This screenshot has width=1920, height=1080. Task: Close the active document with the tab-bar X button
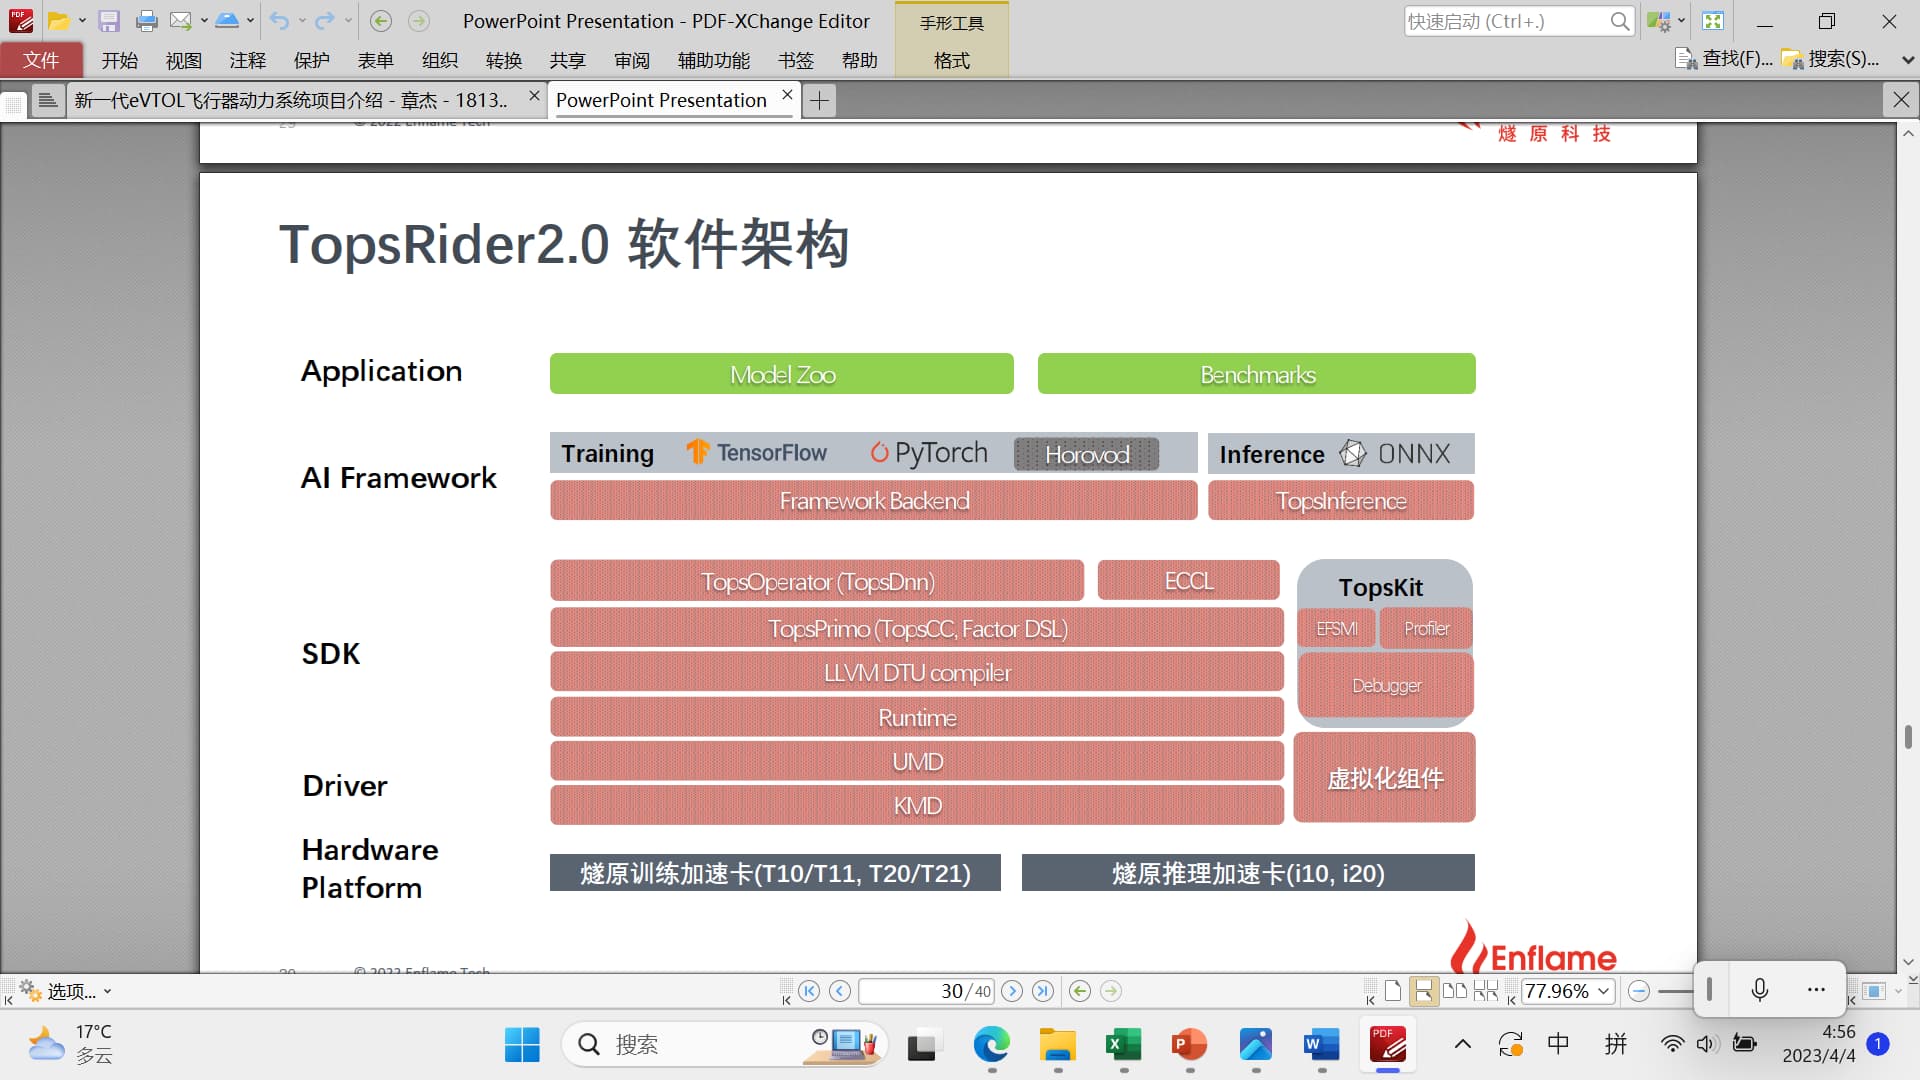pos(1901,99)
